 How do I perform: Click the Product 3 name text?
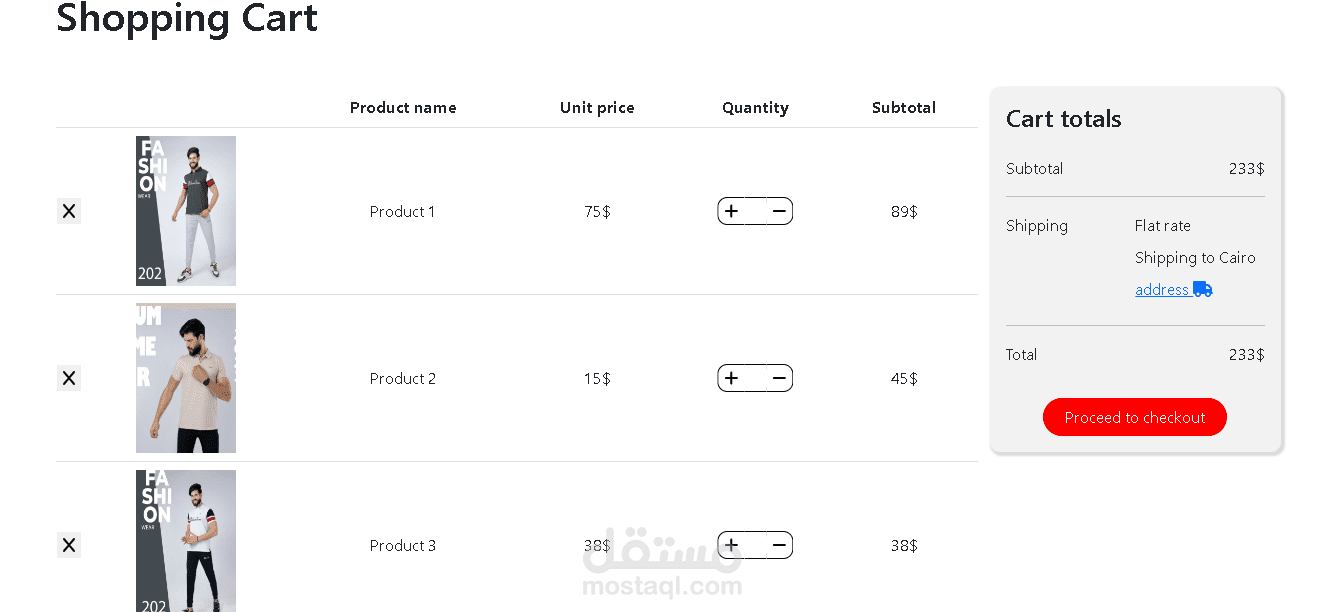pyautogui.click(x=403, y=546)
